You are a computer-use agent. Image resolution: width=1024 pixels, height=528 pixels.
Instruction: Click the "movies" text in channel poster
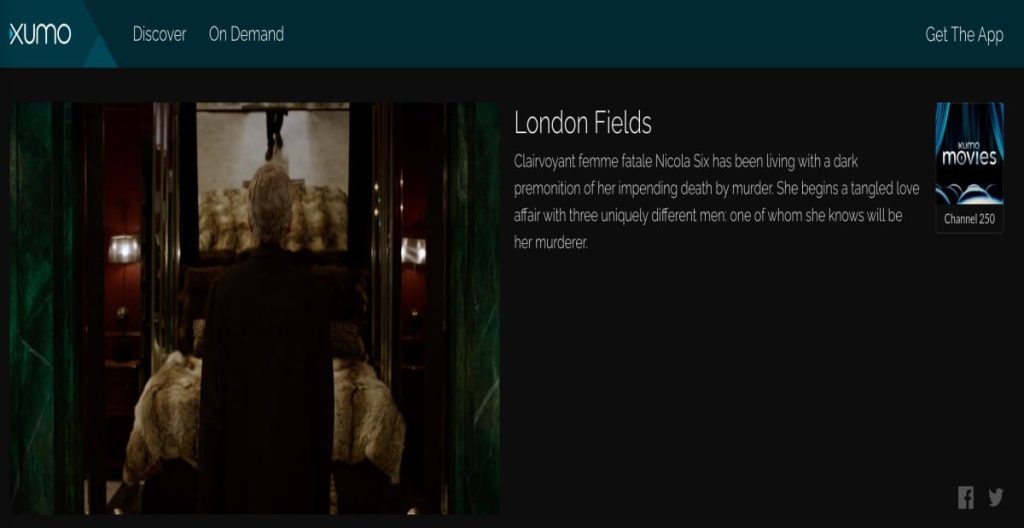pyautogui.click(x=969, y=157)
